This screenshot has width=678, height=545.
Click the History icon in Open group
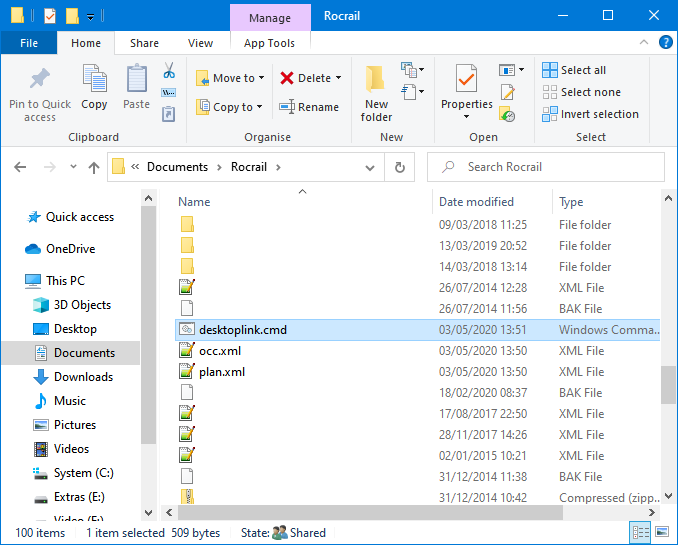click(508, 114)
